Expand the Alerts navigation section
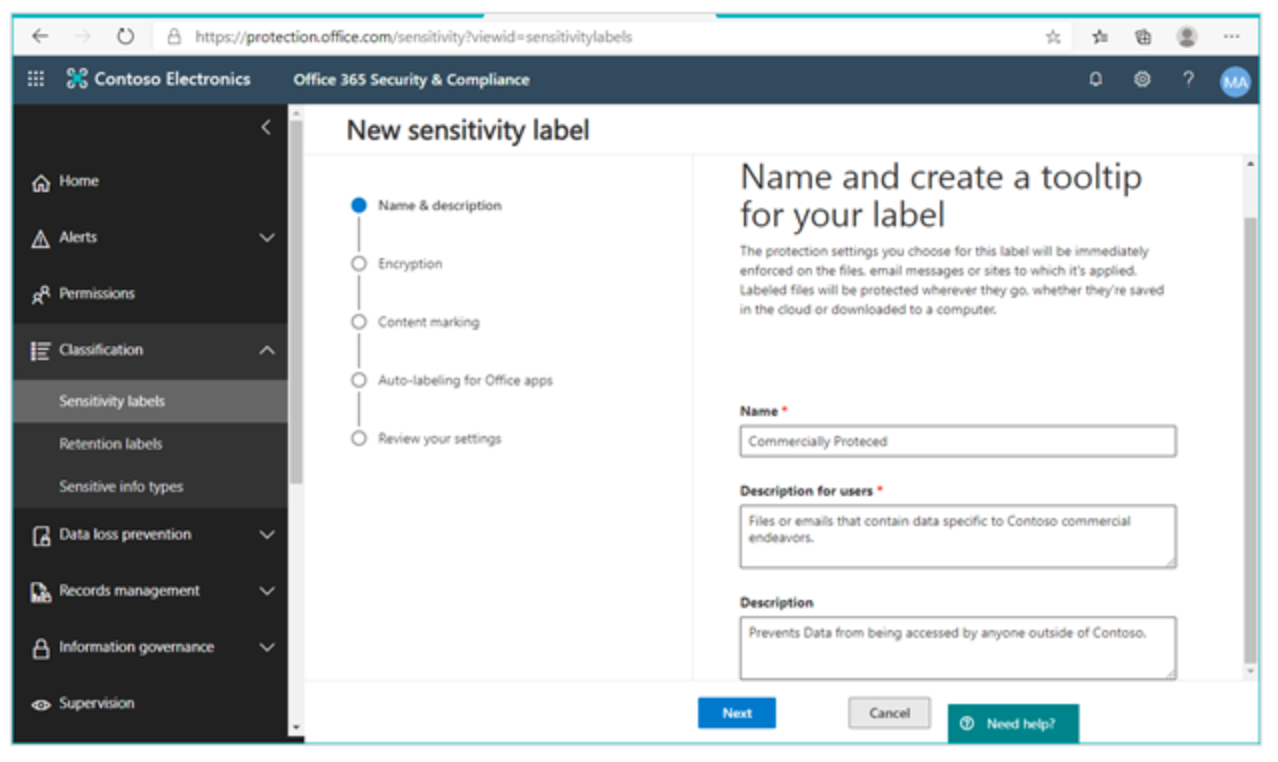This screenshot has width=1278, height=762. pyautogui.click(x=267, y=237)
